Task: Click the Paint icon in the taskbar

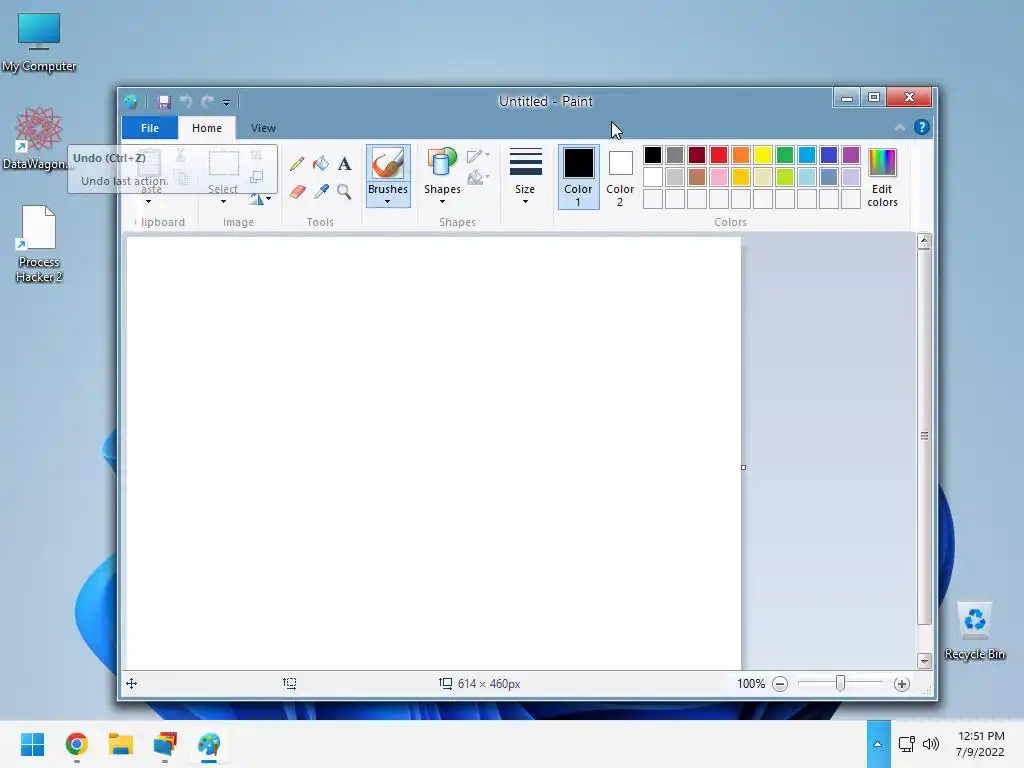Action: 209,744
